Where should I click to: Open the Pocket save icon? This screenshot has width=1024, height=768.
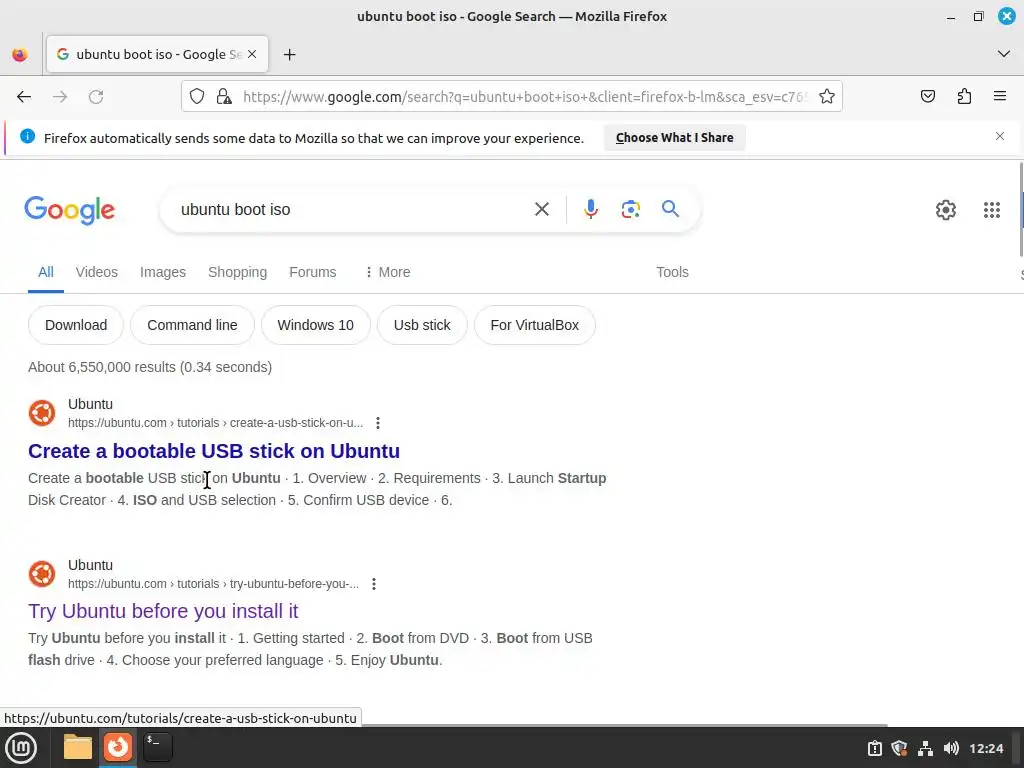tap(927, 97)
